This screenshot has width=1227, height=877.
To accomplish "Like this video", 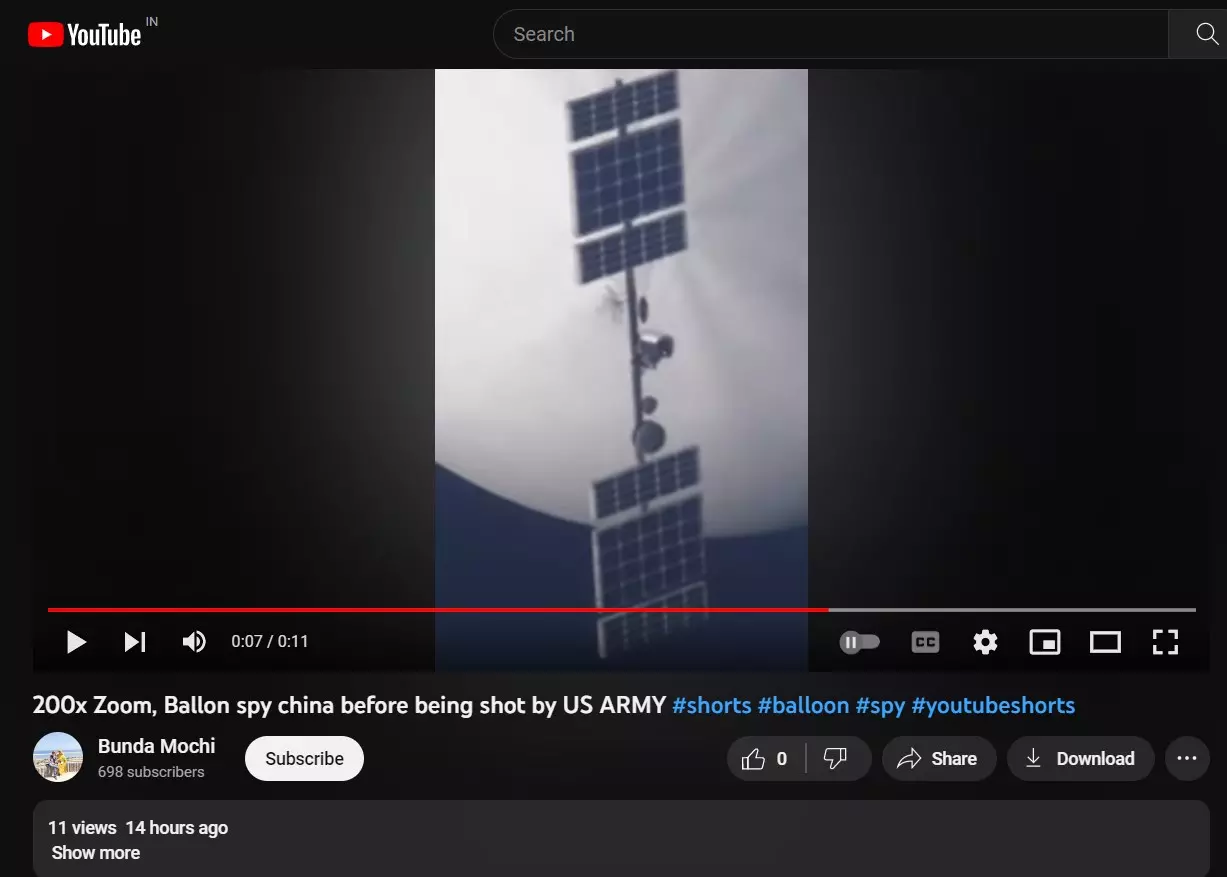I will pos(765,759).
